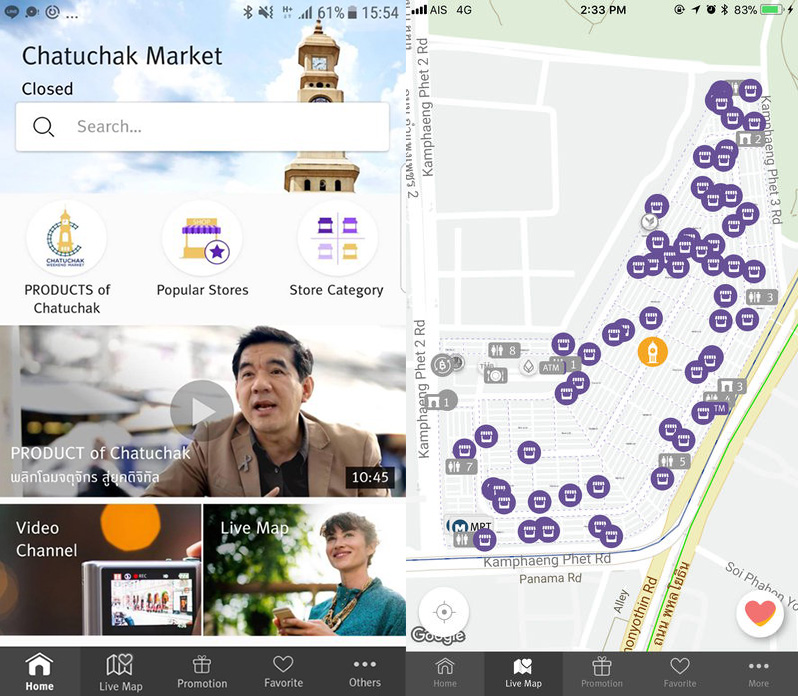This screenshot has width=798, height=696.
Task: Tap the restroom 5 marker
Action: (x=675, y=461)
